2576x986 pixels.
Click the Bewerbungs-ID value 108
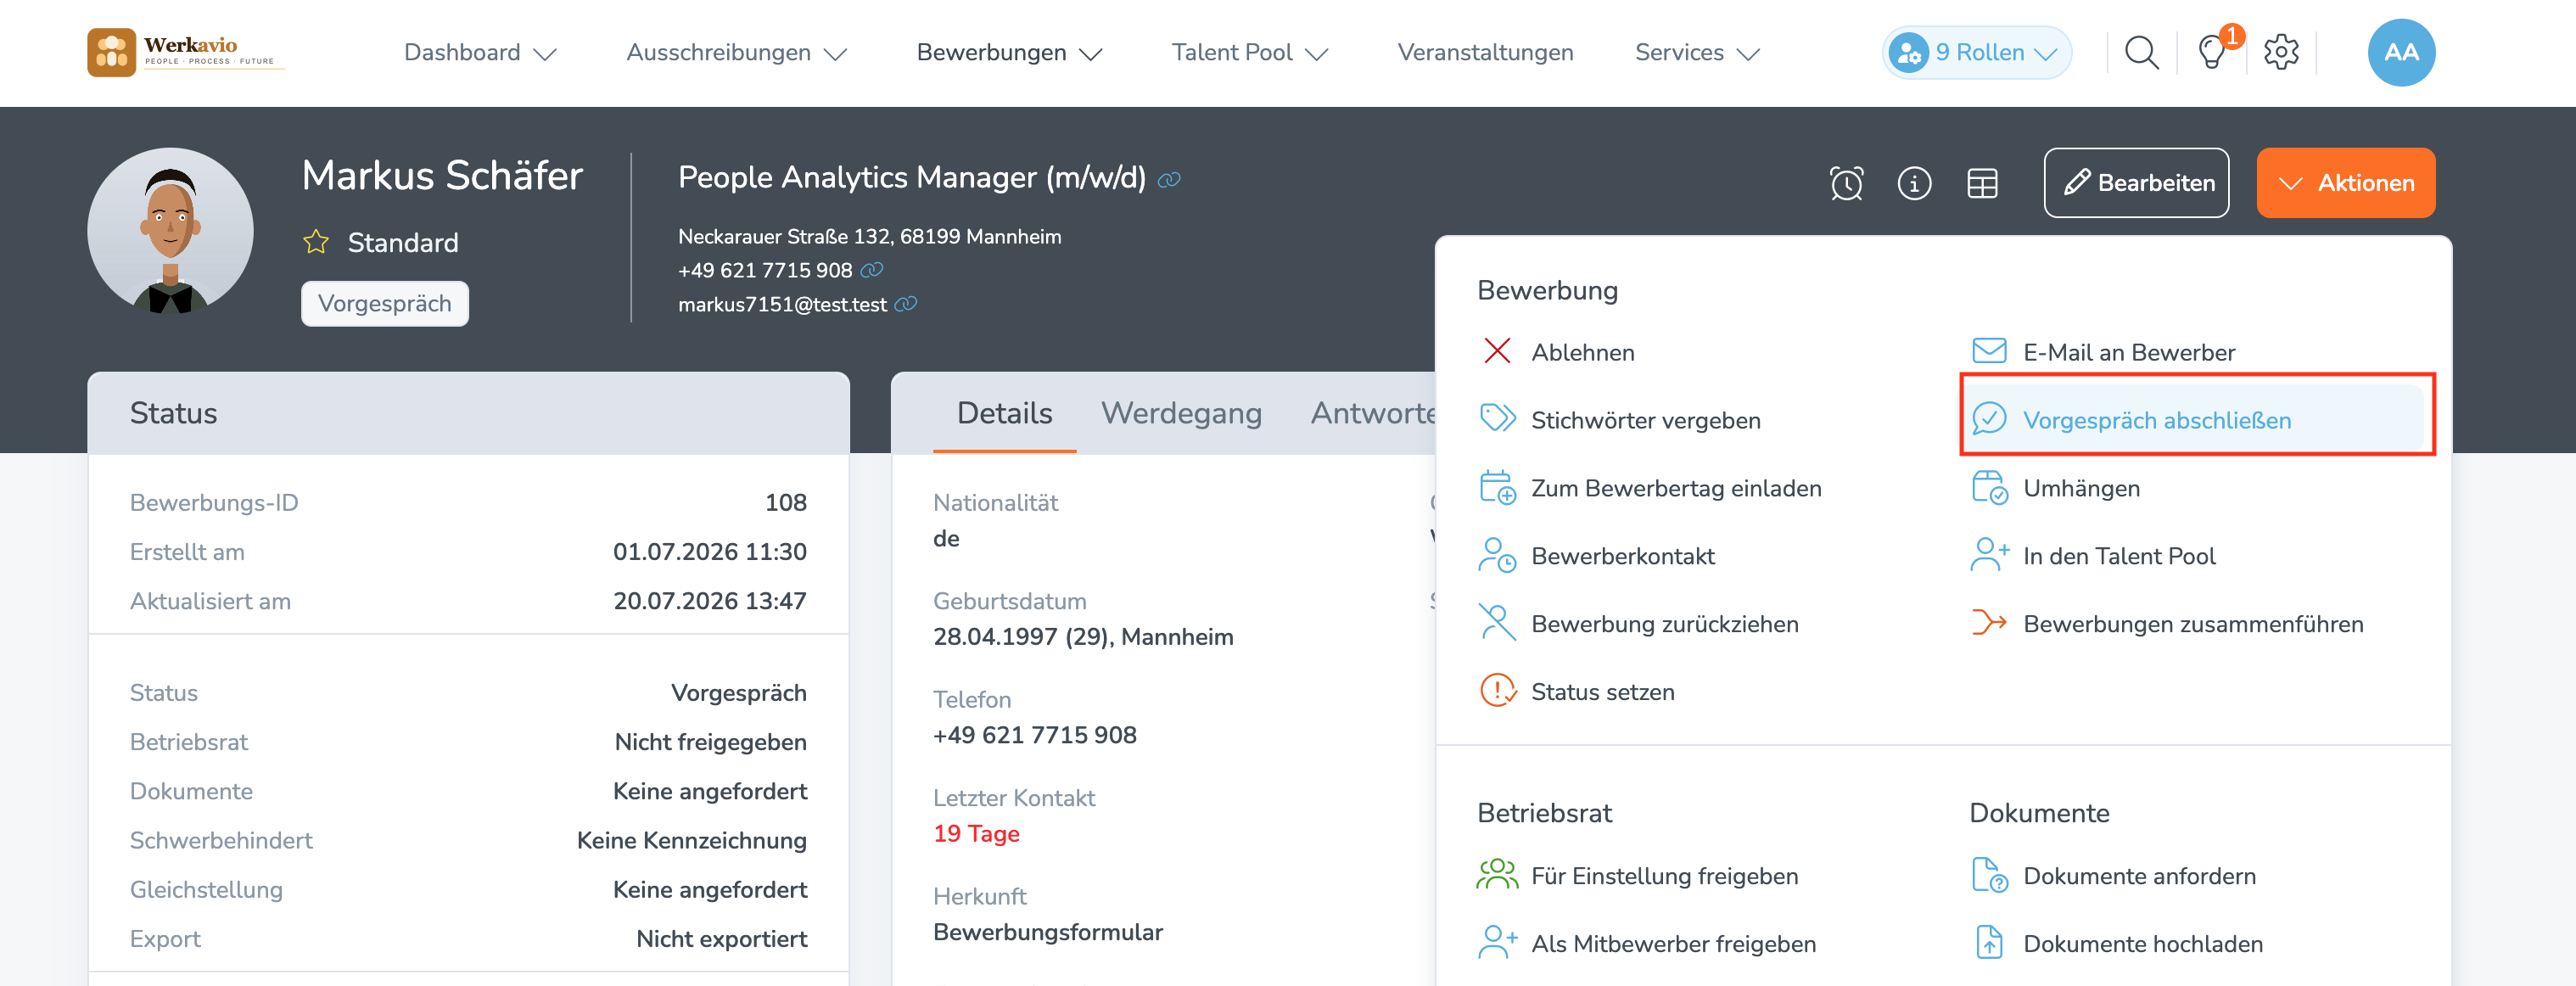point(785,503)
